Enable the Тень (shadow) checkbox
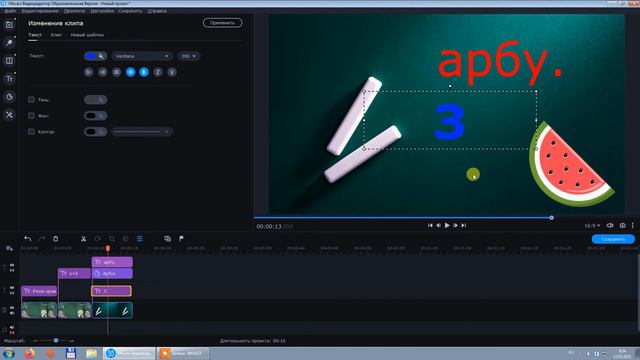Image resolution: width=640 pixels, height=360 pixels. (31, 100)
